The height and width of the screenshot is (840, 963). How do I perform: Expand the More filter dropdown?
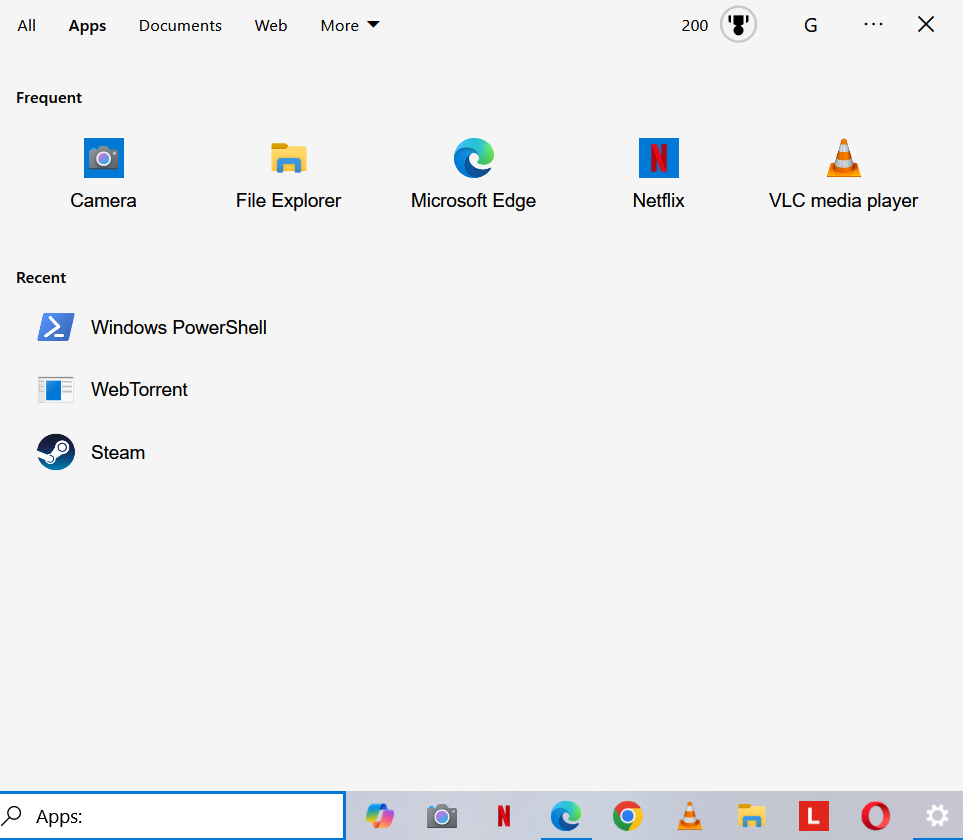tap(350, 26)
